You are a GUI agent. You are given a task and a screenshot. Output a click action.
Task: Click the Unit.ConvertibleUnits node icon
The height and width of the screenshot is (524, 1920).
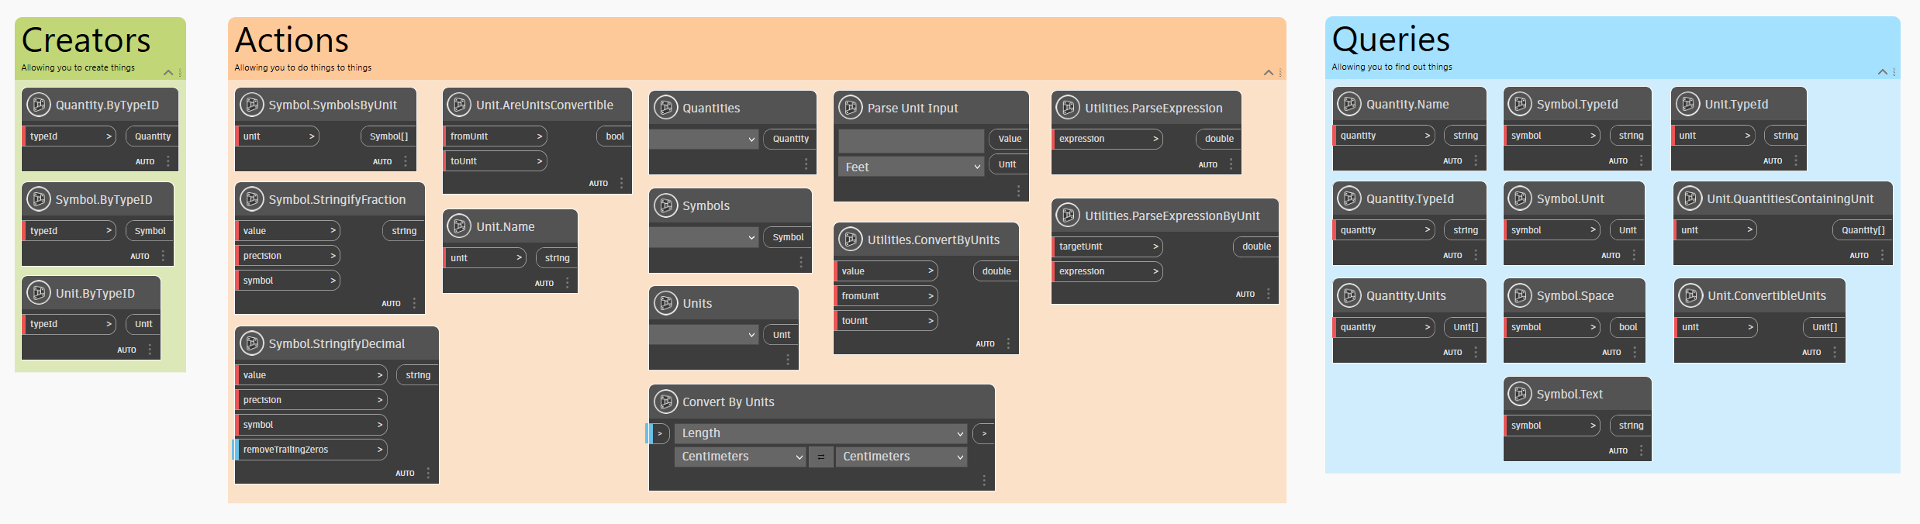1690,295
